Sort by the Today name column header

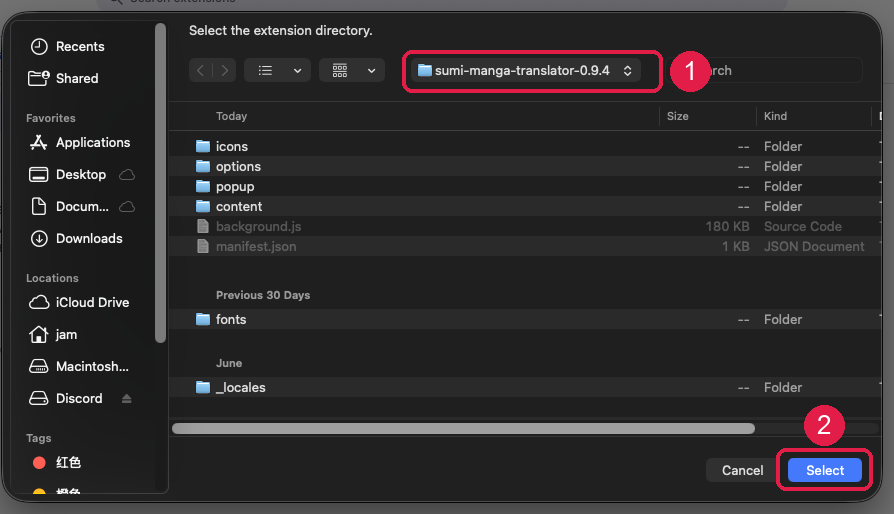pos(231,116)
